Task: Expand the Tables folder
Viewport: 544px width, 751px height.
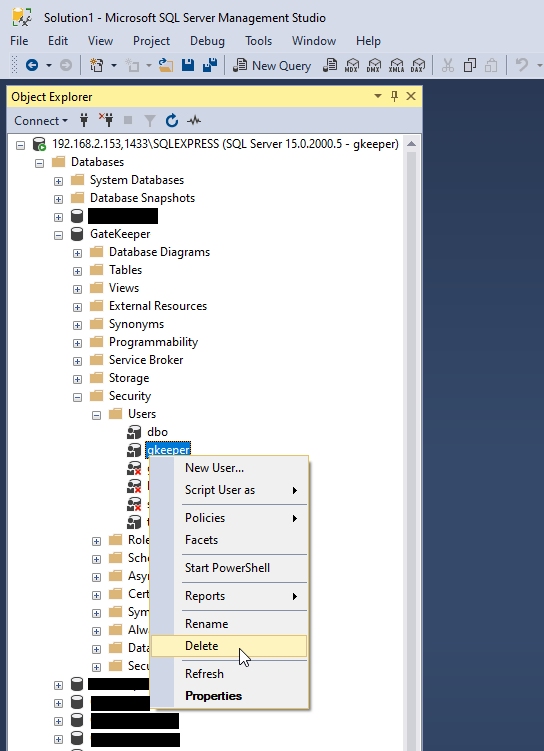Action: click(x=77, y=271)
